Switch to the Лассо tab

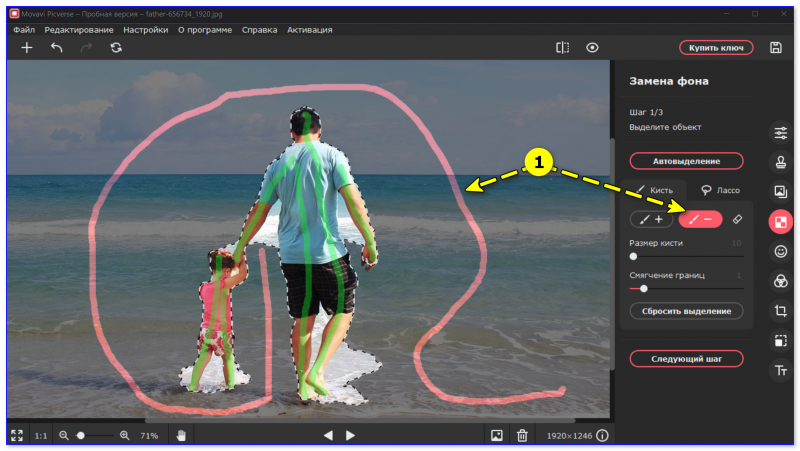(720, 189)
